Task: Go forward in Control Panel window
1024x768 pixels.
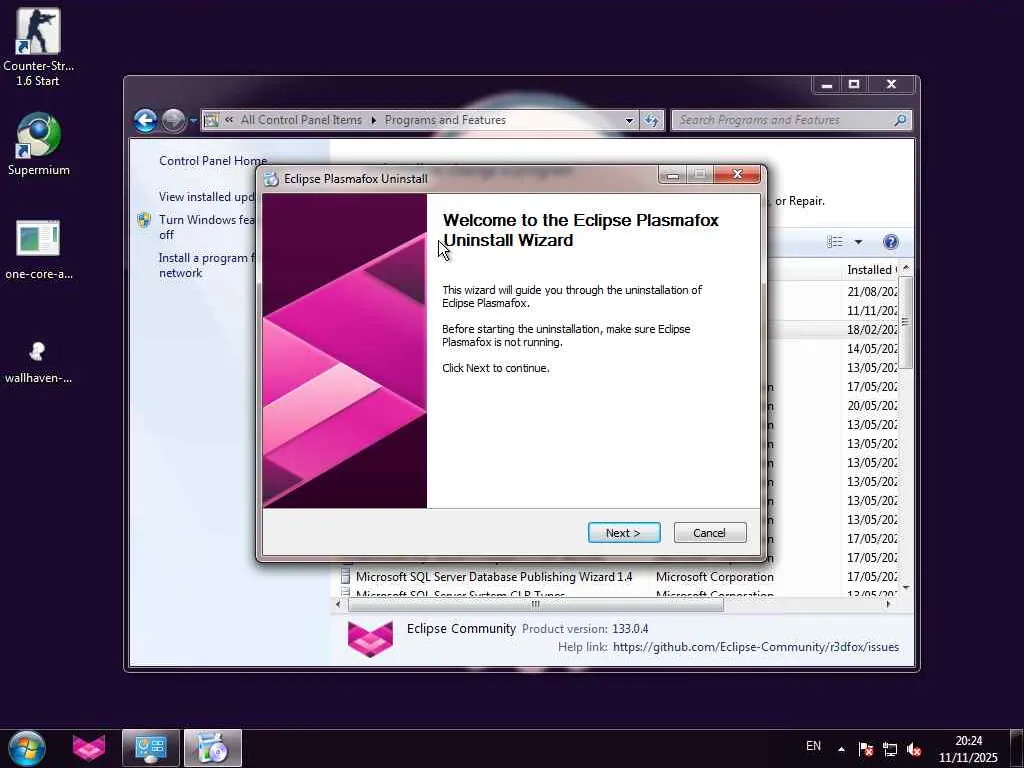Action: (x=173, y=120)
